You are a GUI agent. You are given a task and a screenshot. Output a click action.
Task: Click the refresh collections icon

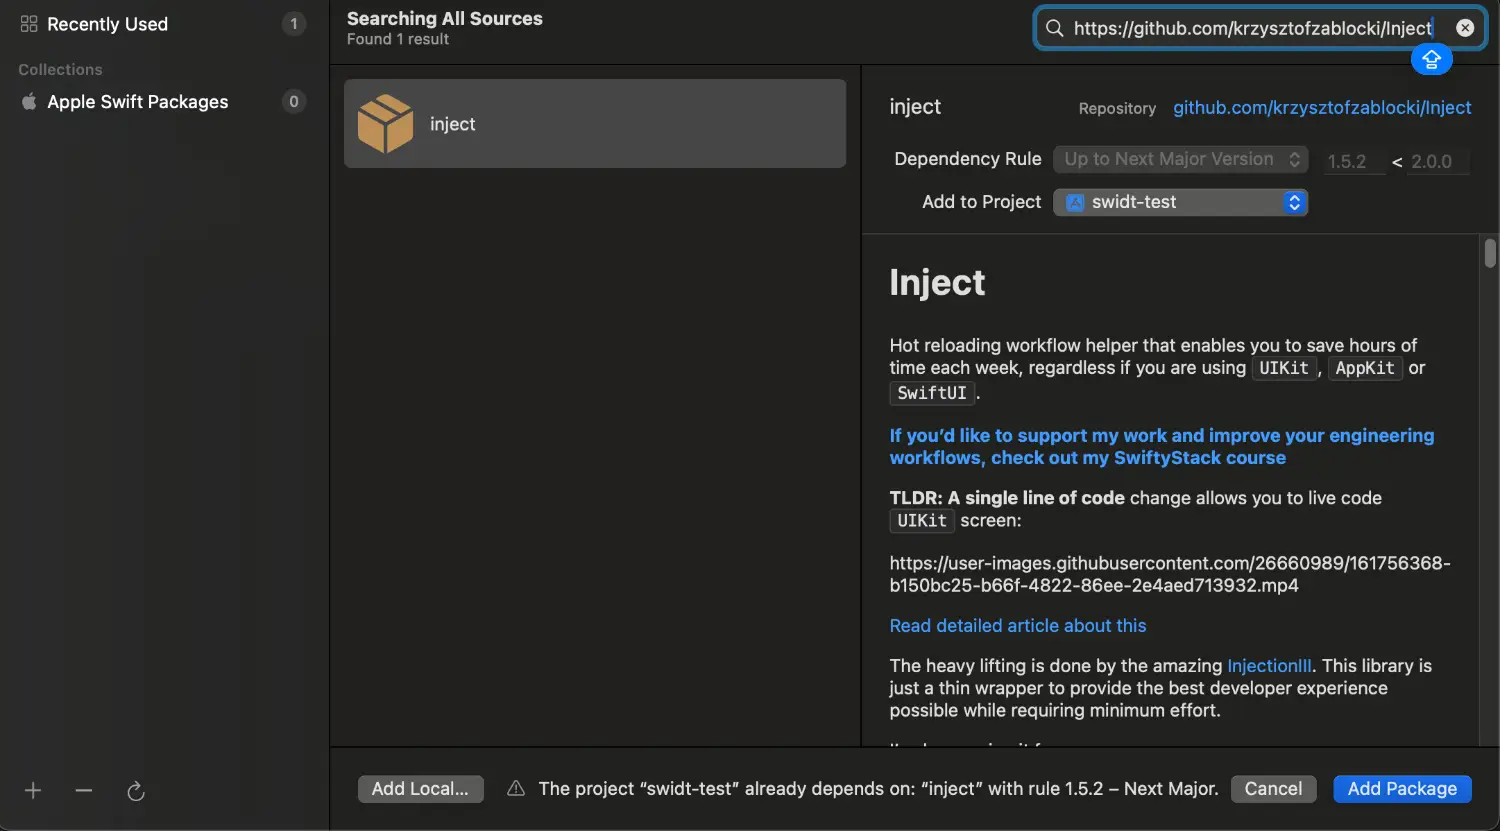[136, 792]
